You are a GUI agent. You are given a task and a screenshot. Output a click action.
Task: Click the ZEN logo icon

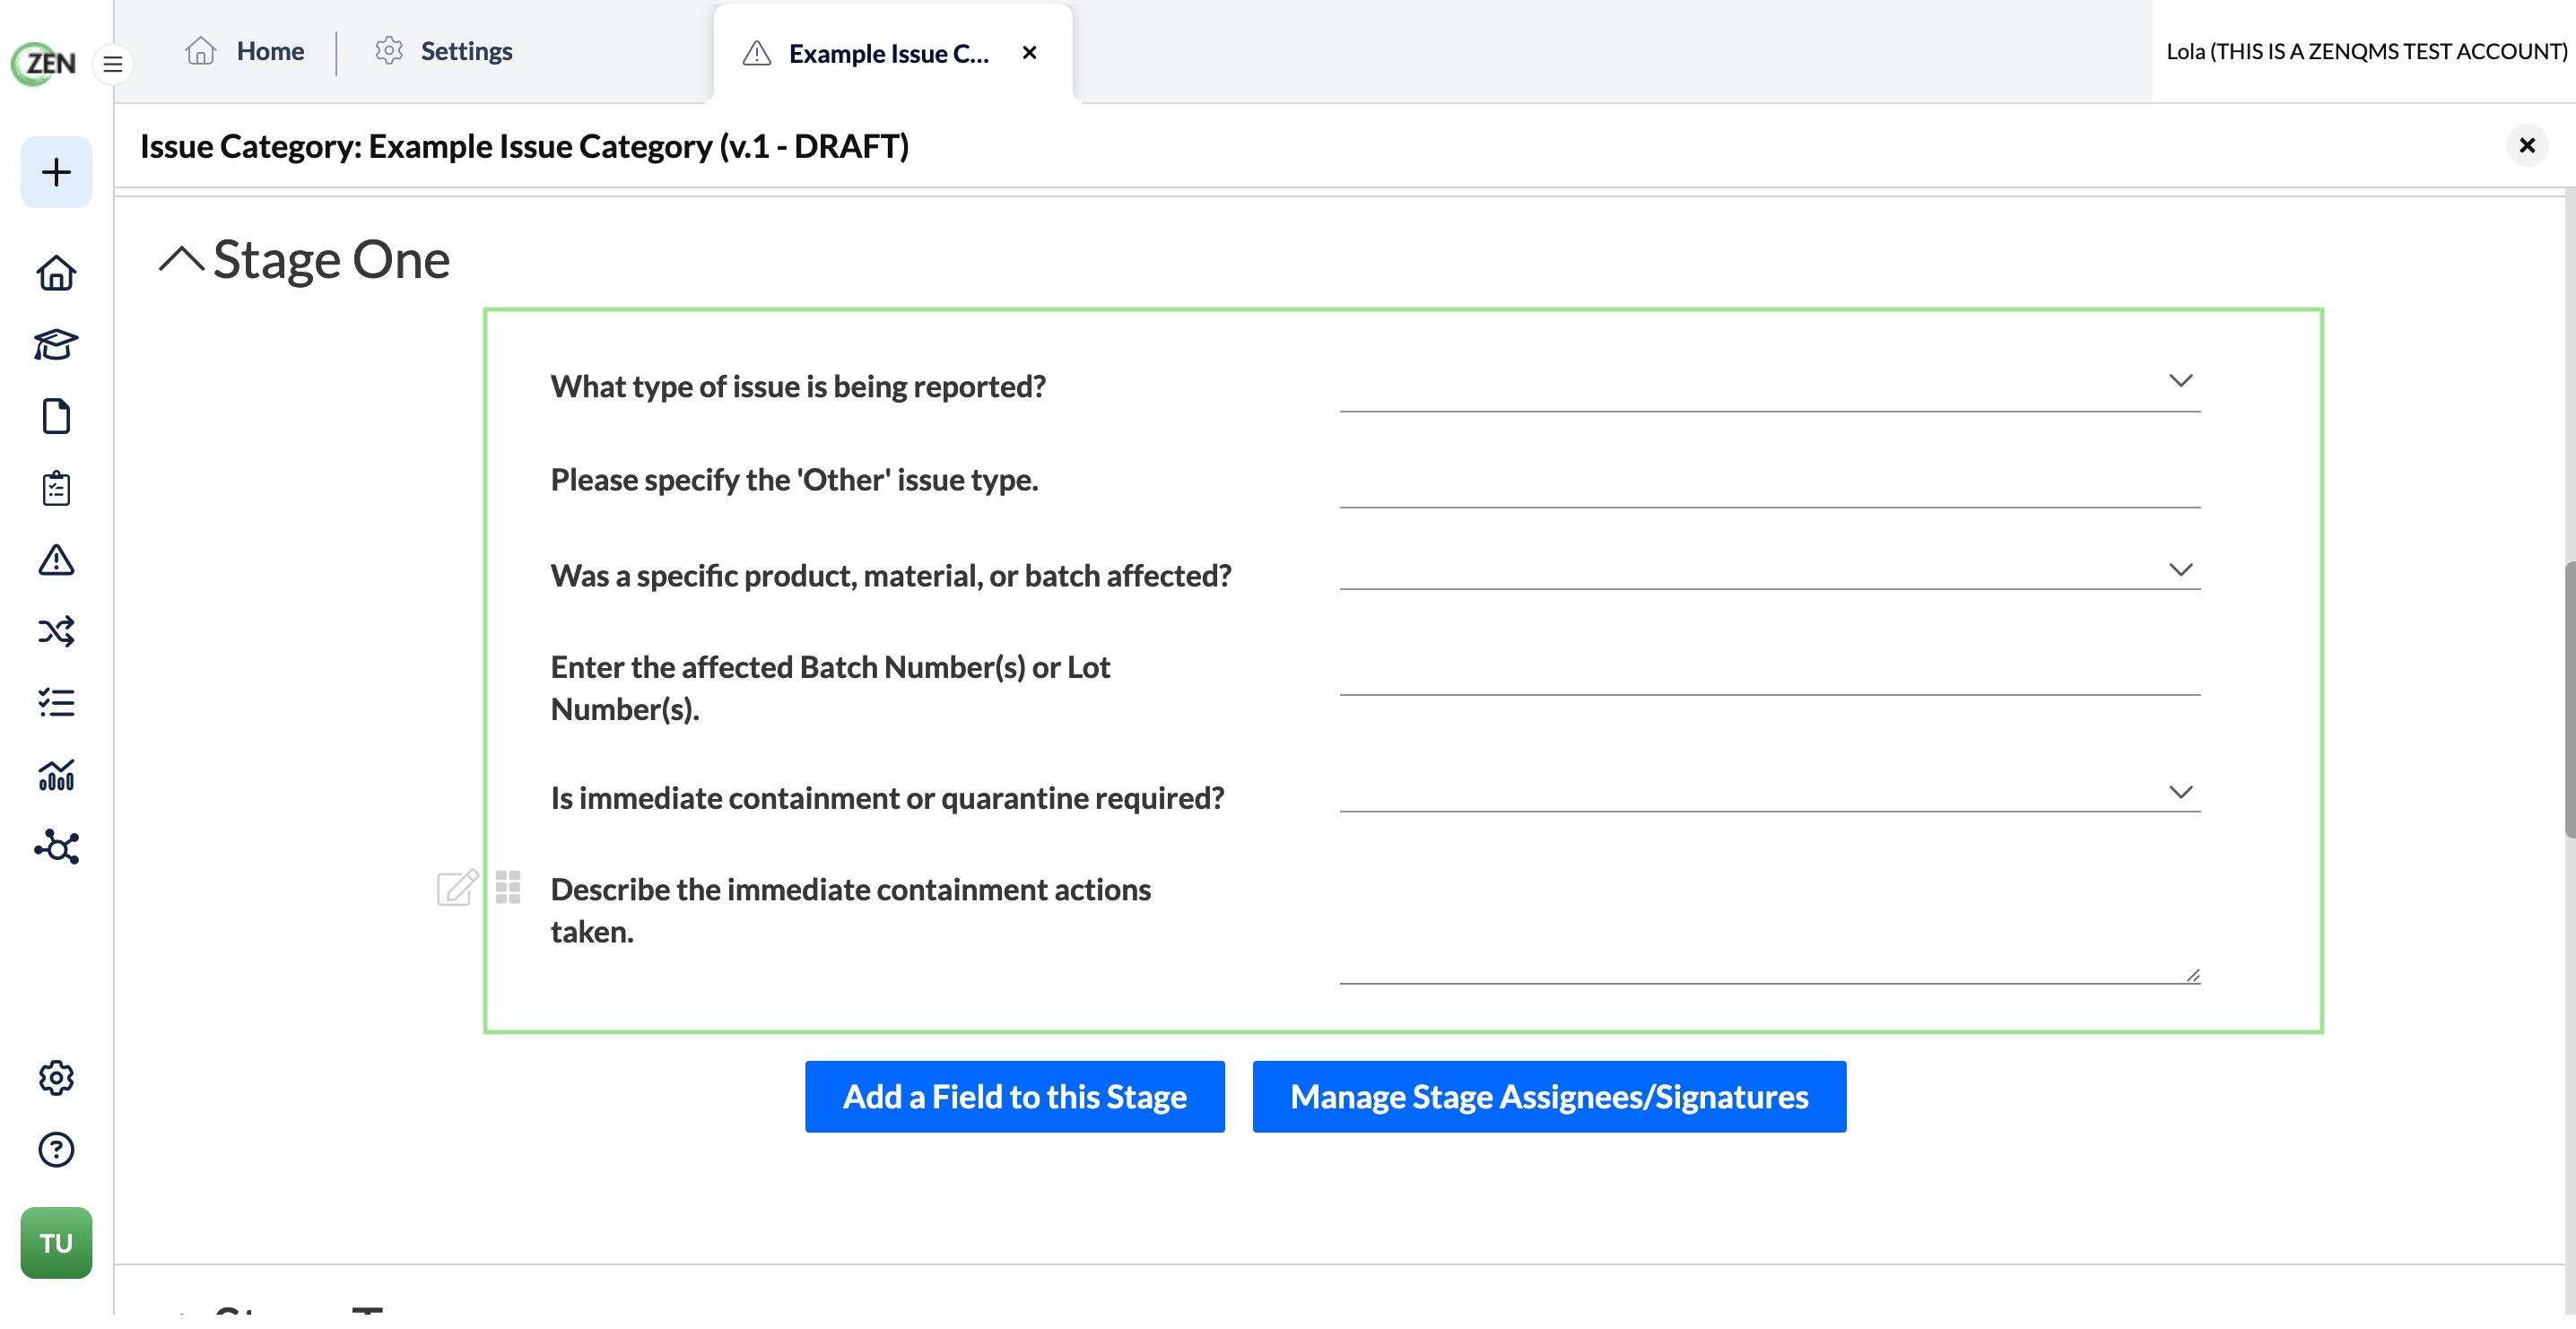point(44,64)
